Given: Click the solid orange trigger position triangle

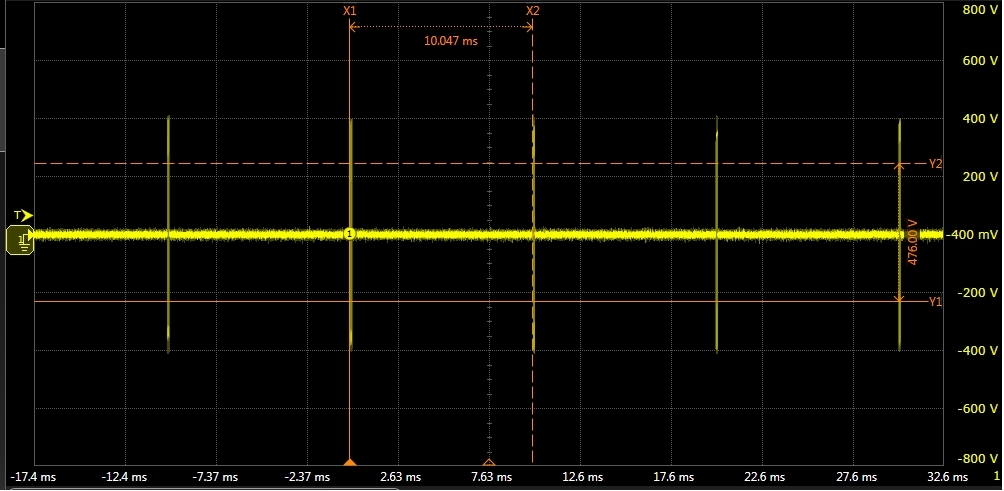Looking at the screenshot, I should pos(349,462).
